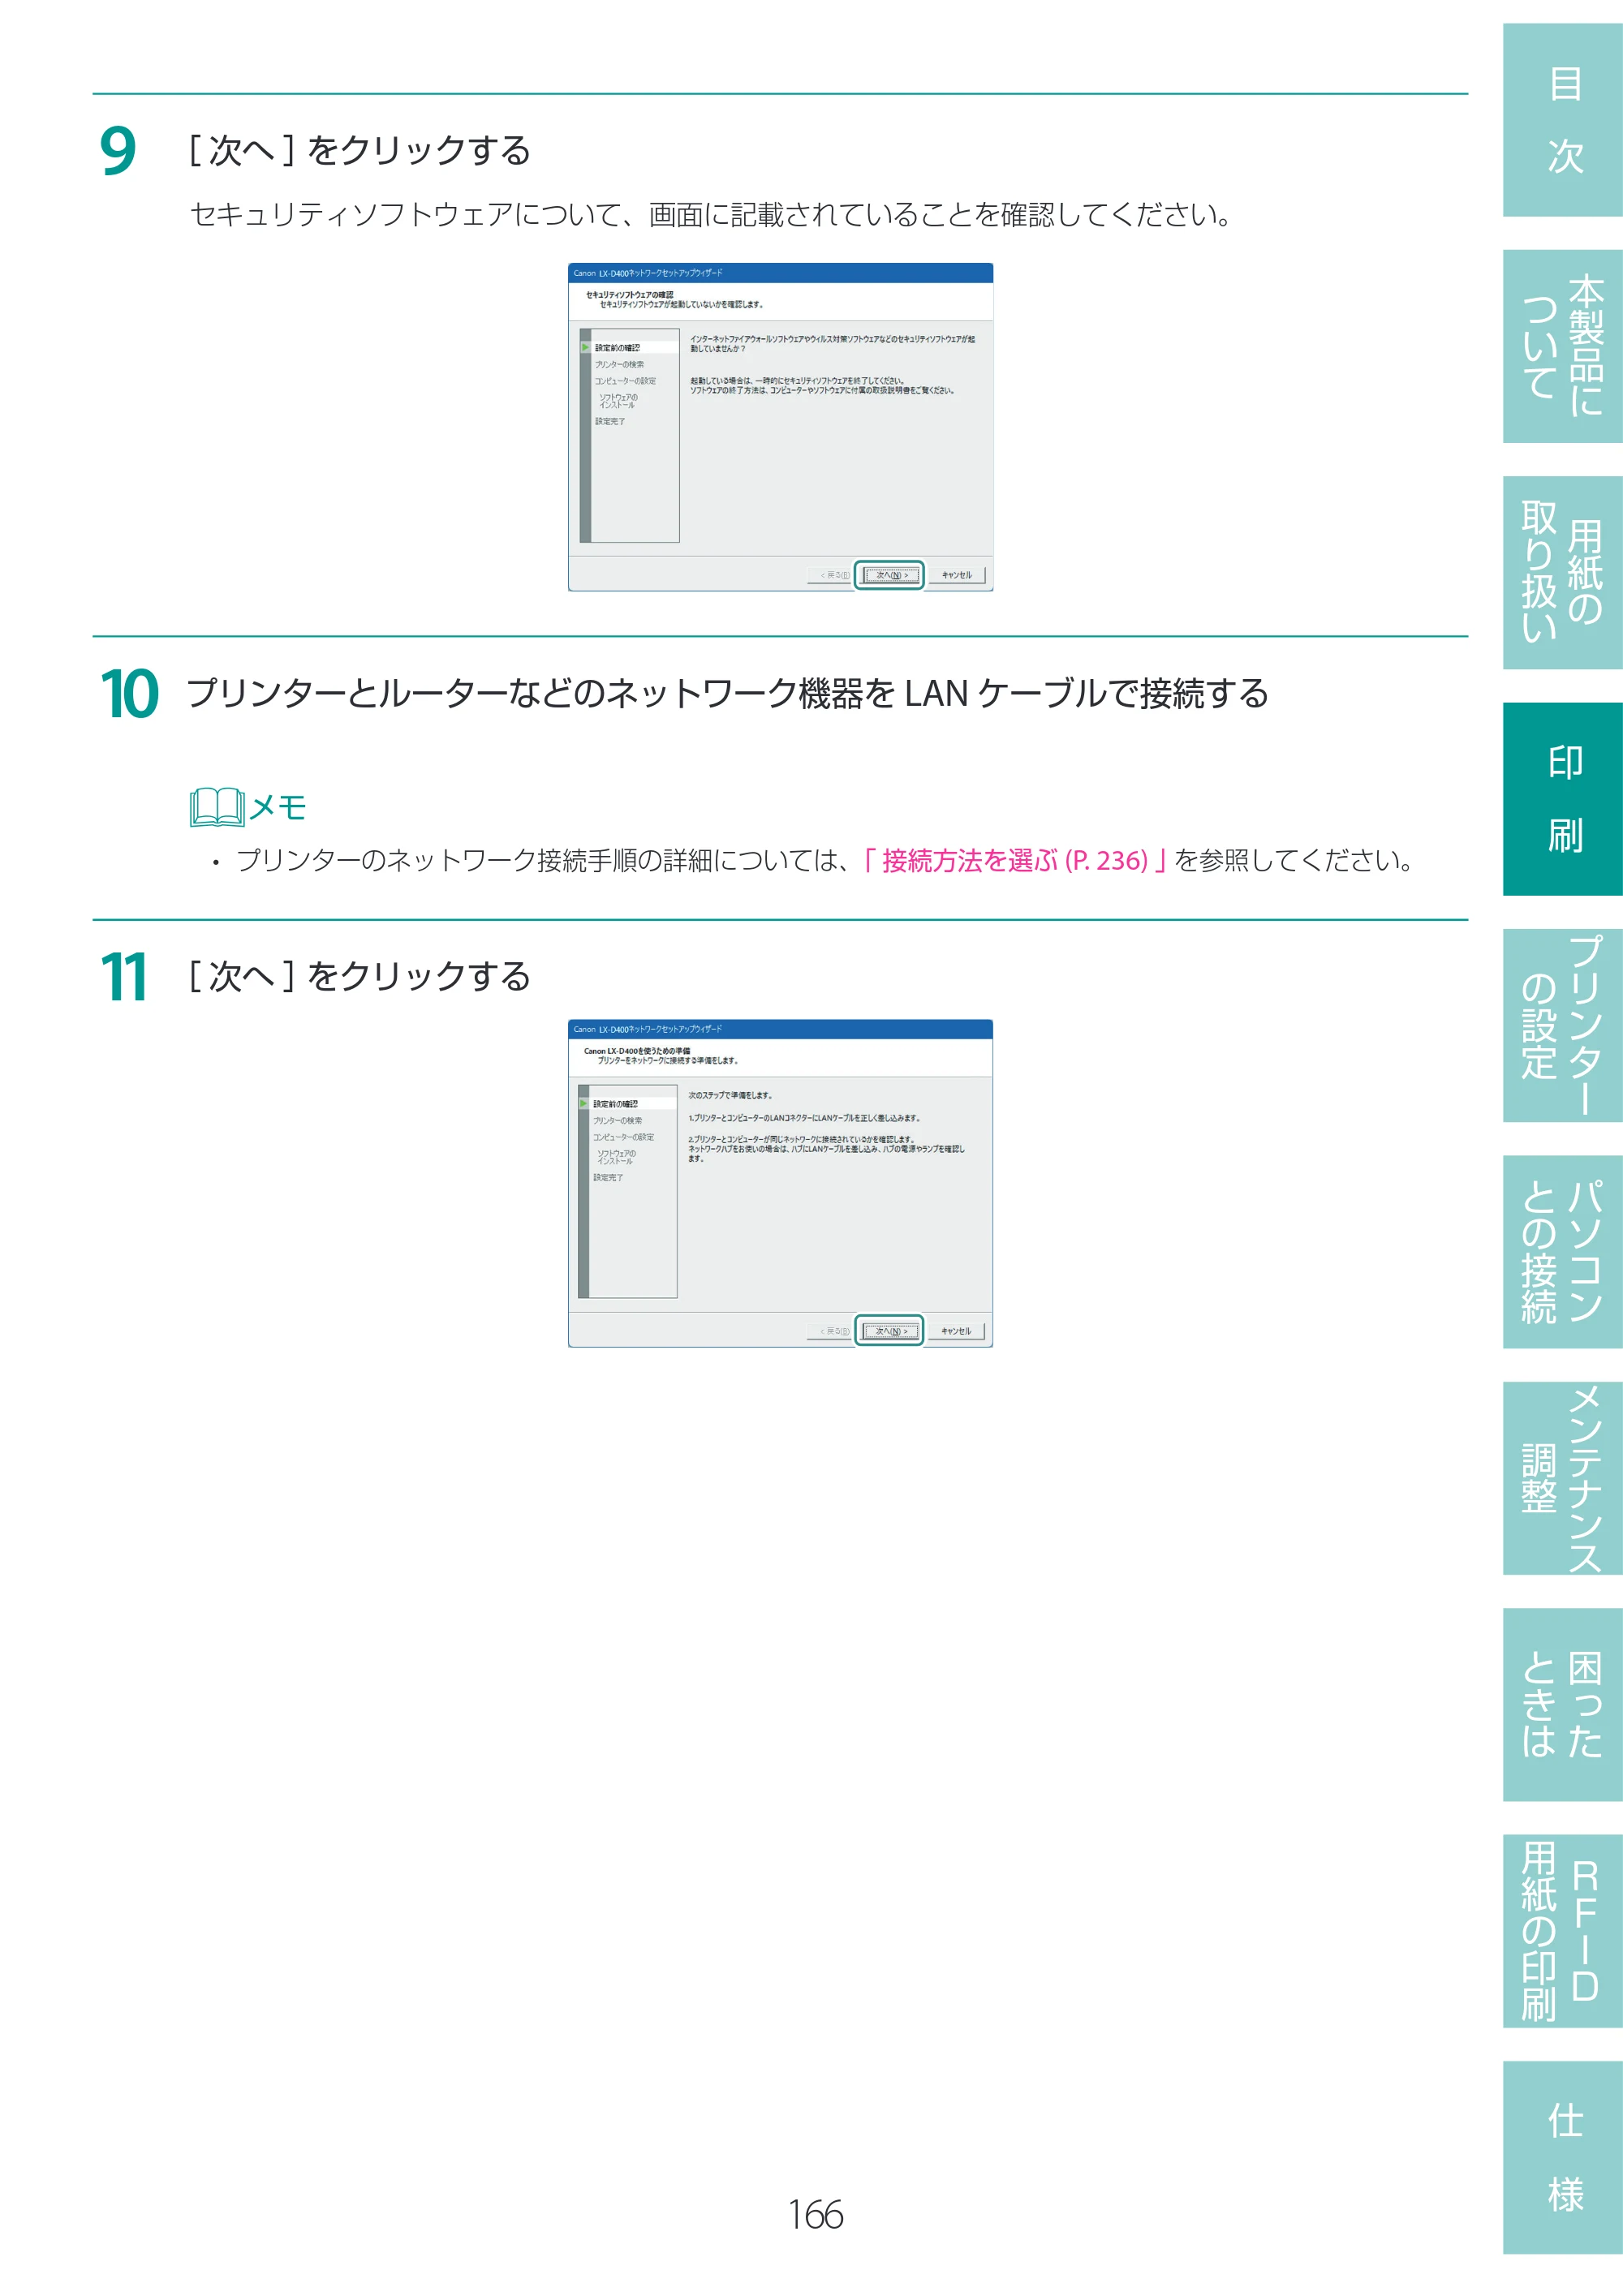
Task: Click the step 9 heading ［次へ］をクリックする
Action: [360, 150]
